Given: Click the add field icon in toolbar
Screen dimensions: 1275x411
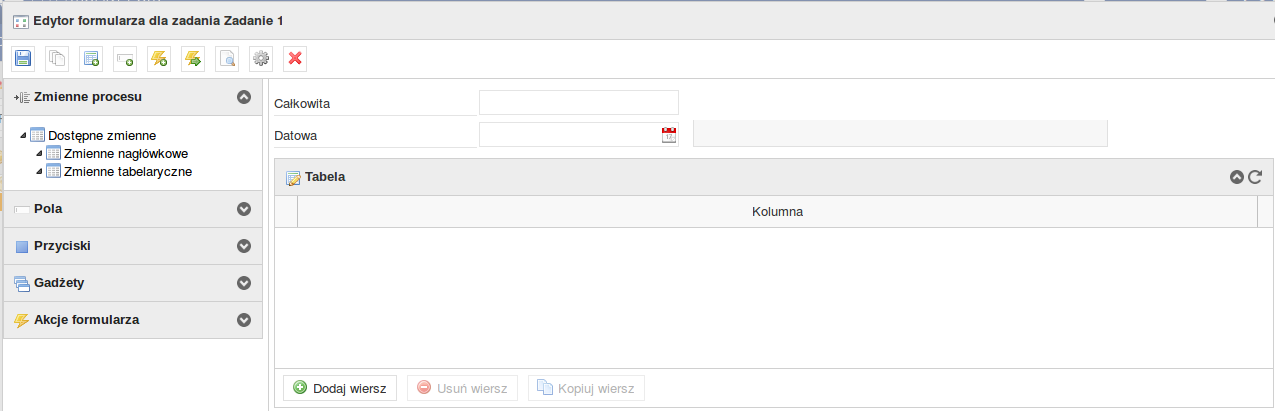Looking at the screenshot, I should click(x=125, y=59).
